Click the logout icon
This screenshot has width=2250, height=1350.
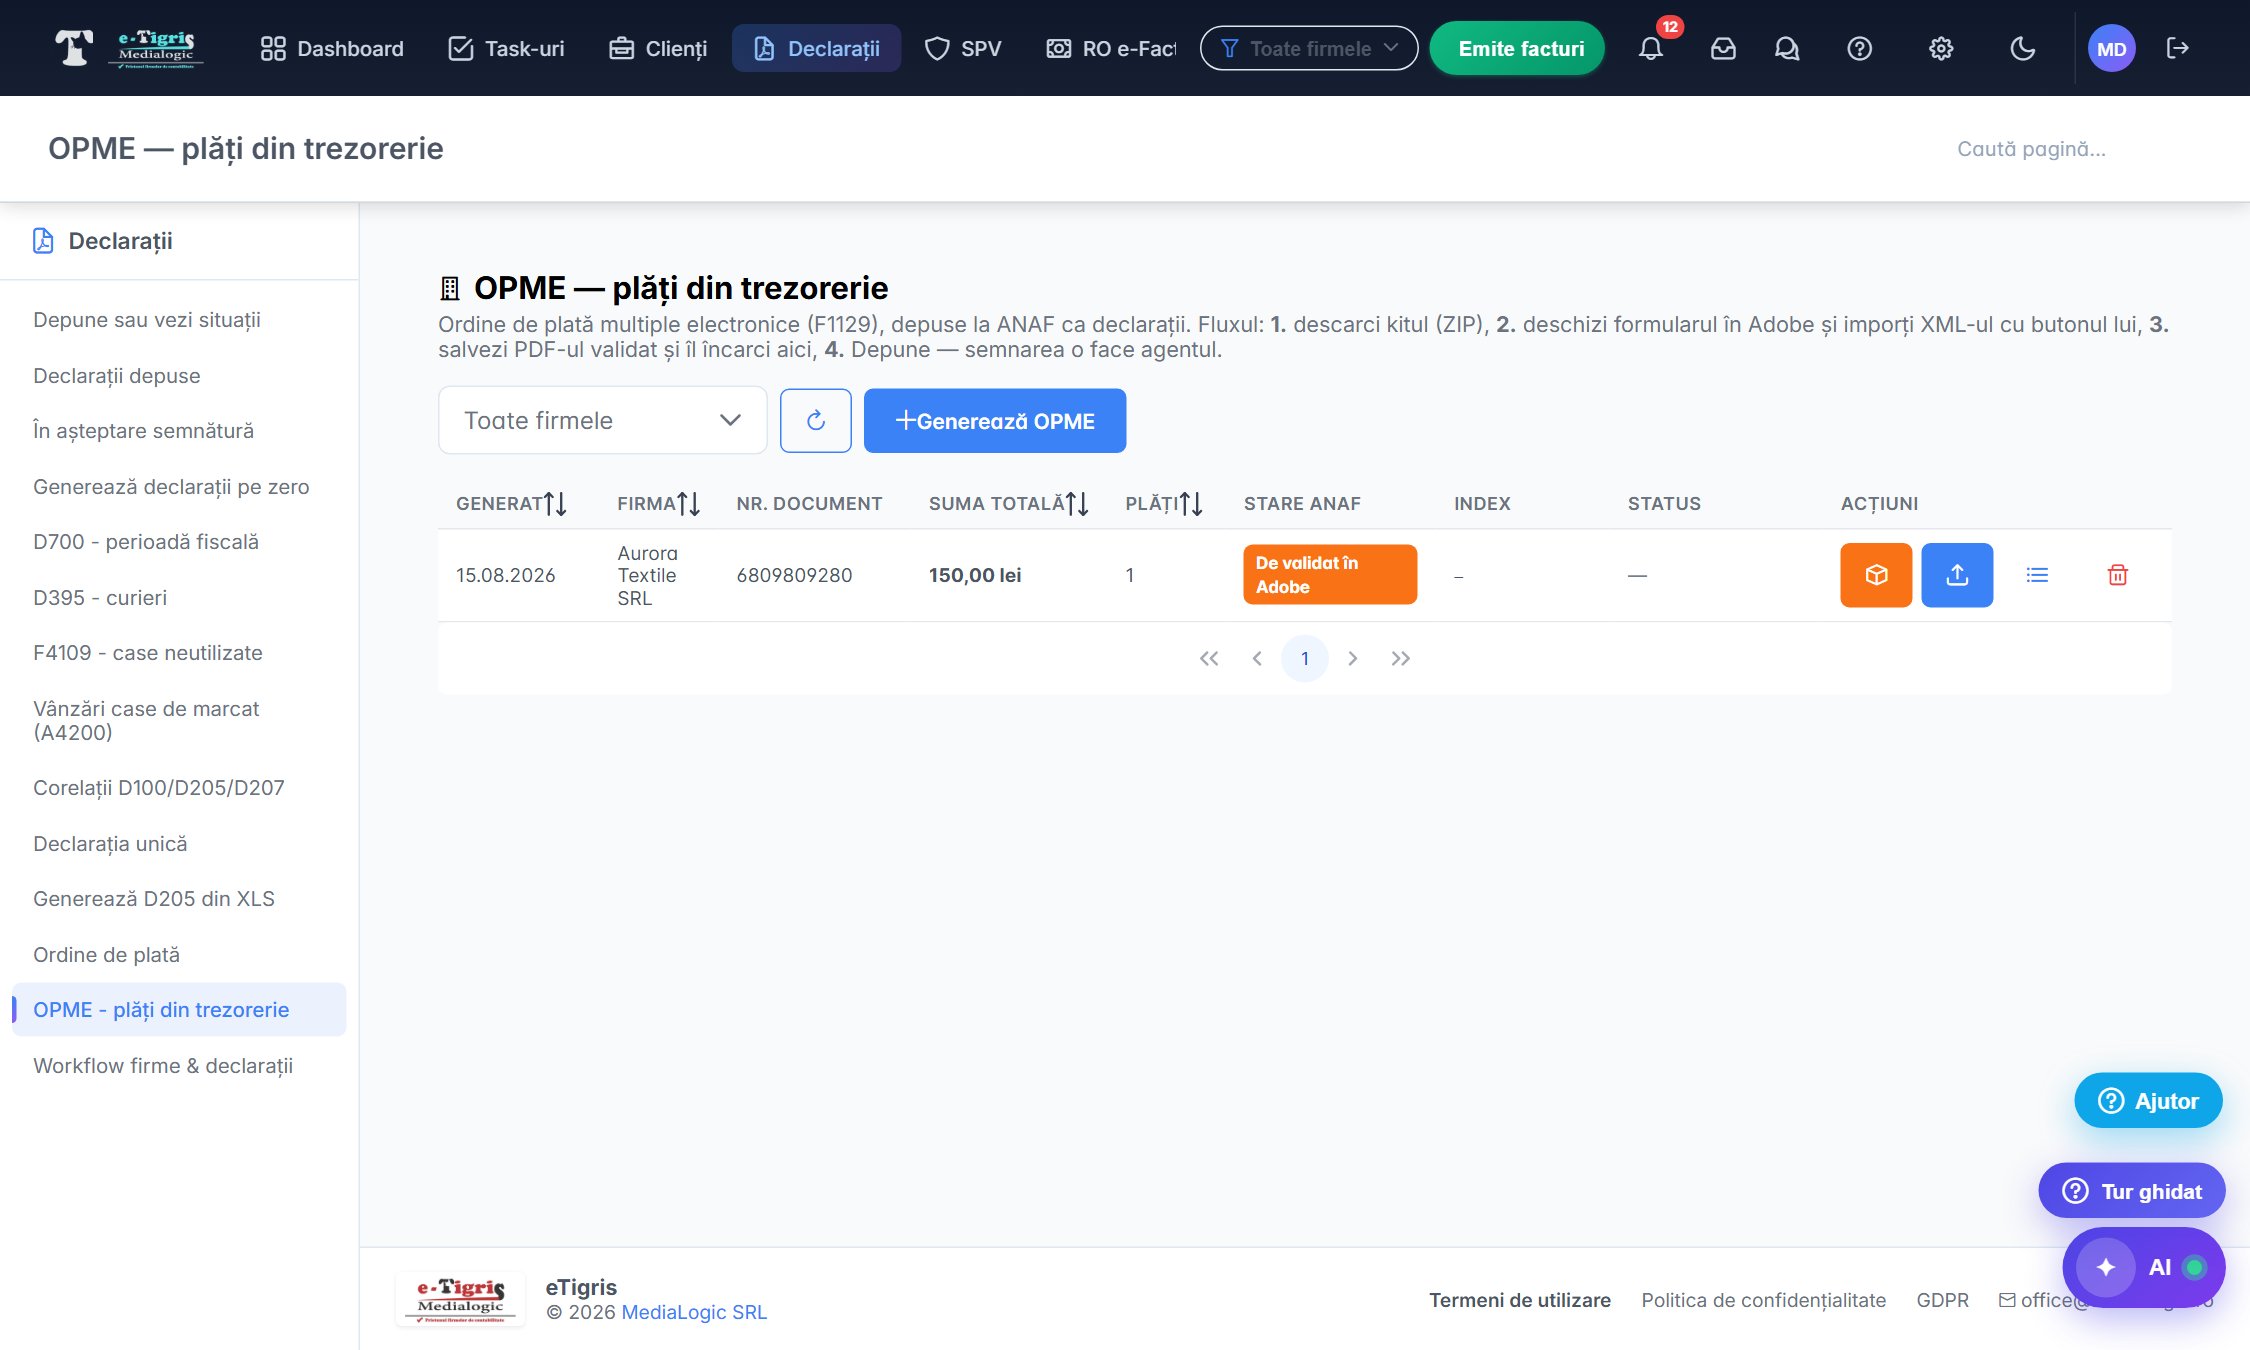[x=2177, y=48]
